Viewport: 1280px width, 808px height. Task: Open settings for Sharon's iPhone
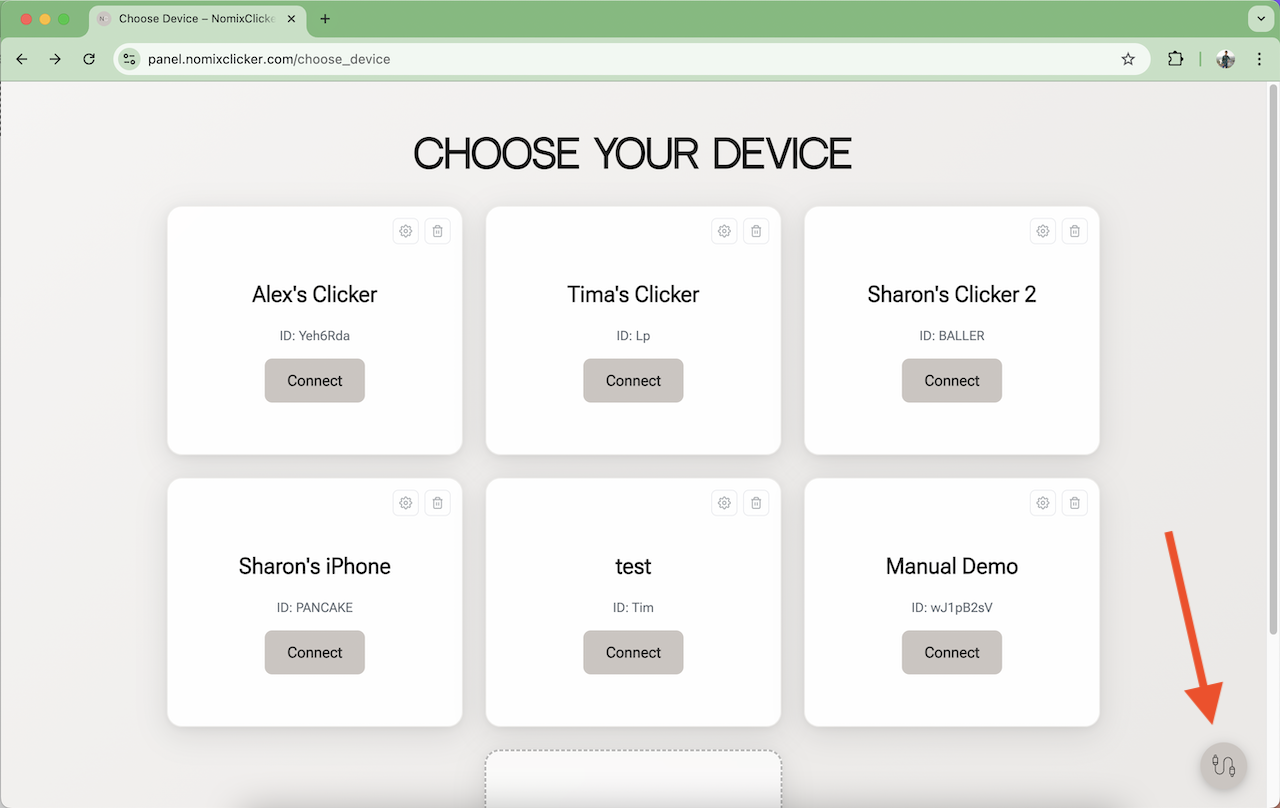(406, 503)
